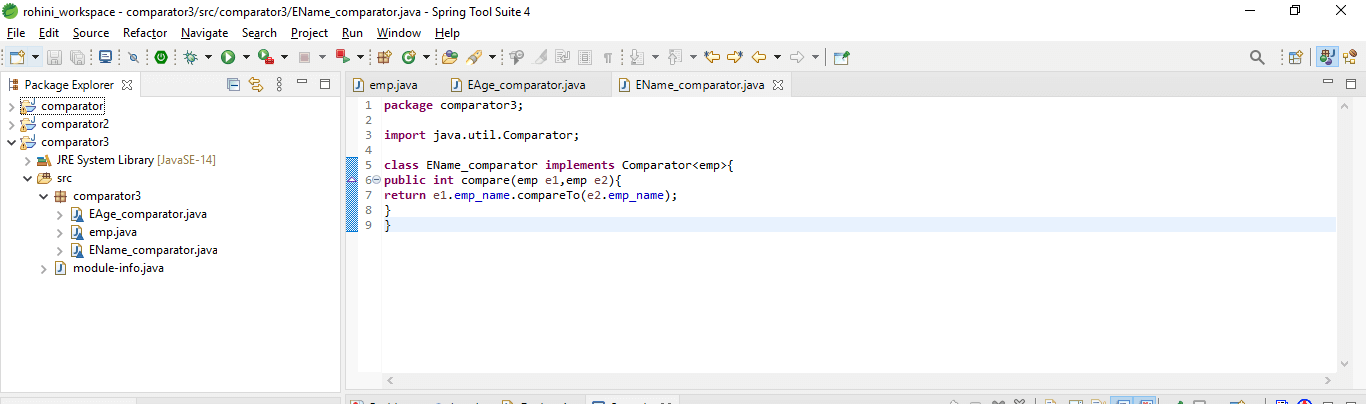Click the Relaunch red-green icon
This screenshot has height=404, width=1366.
point(342,57)
